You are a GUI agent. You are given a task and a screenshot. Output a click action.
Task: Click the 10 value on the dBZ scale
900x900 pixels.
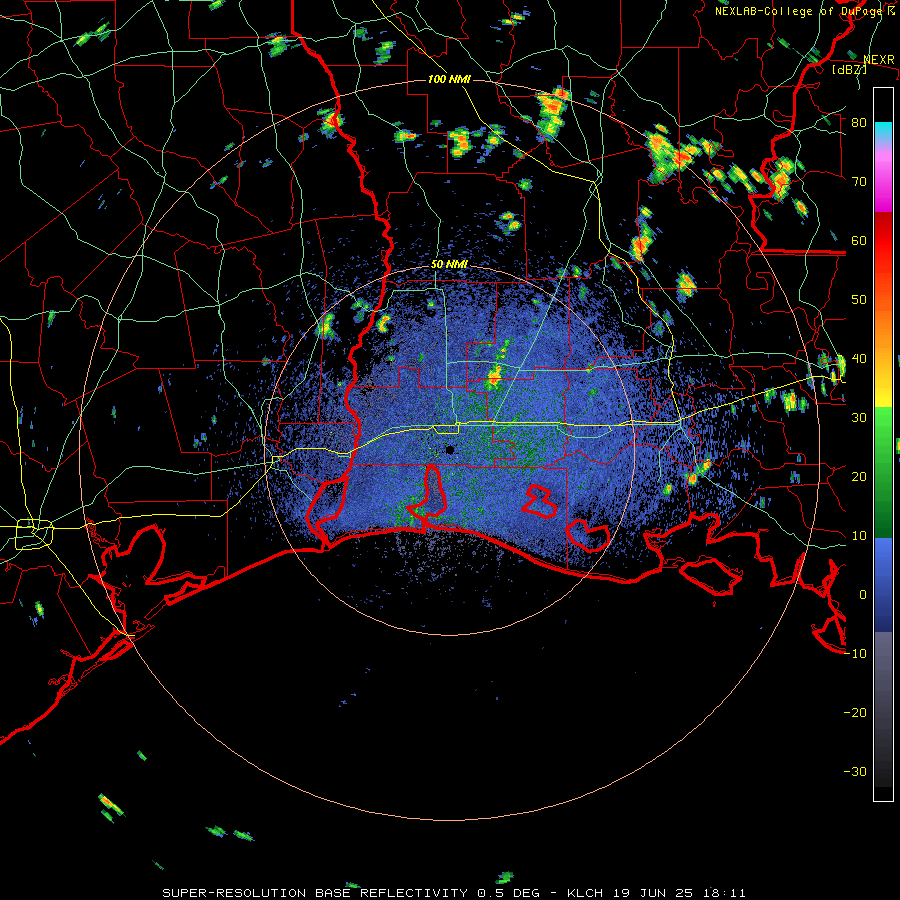pyautogui.click(x=859, y=536)
